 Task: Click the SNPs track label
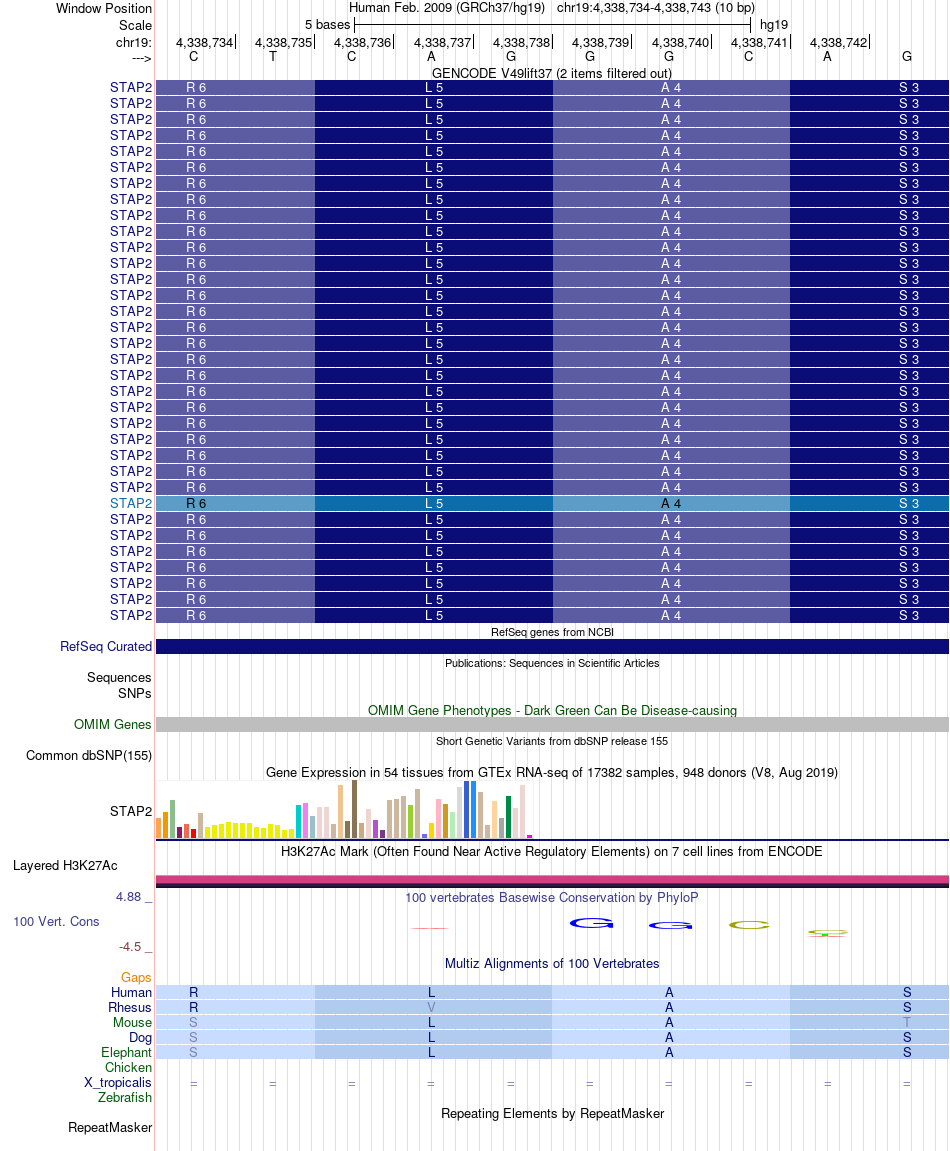[x=135, y=693]
